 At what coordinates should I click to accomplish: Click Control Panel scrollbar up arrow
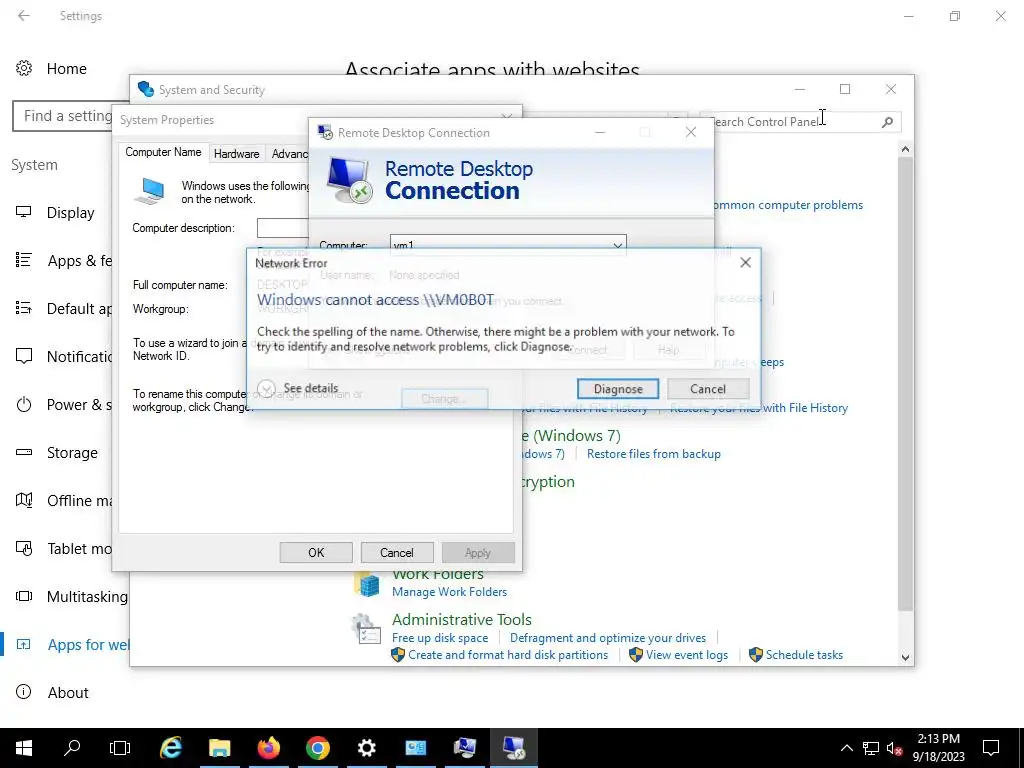905,150
